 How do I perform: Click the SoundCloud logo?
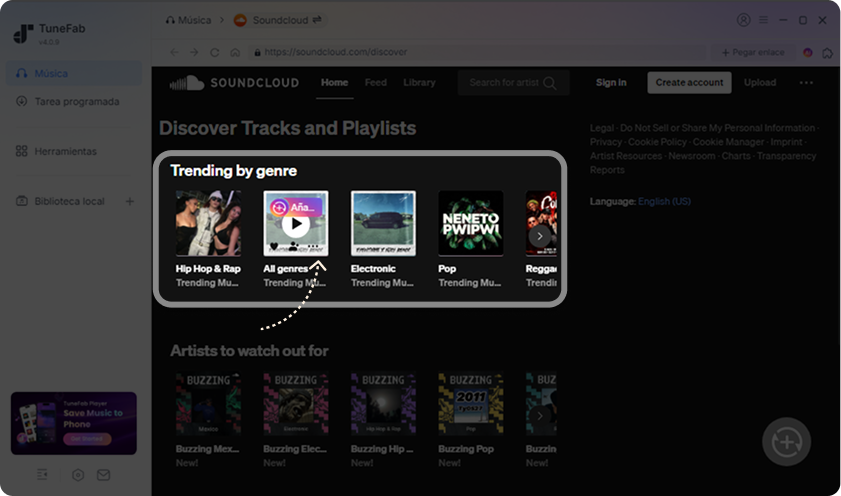[234, 83]
